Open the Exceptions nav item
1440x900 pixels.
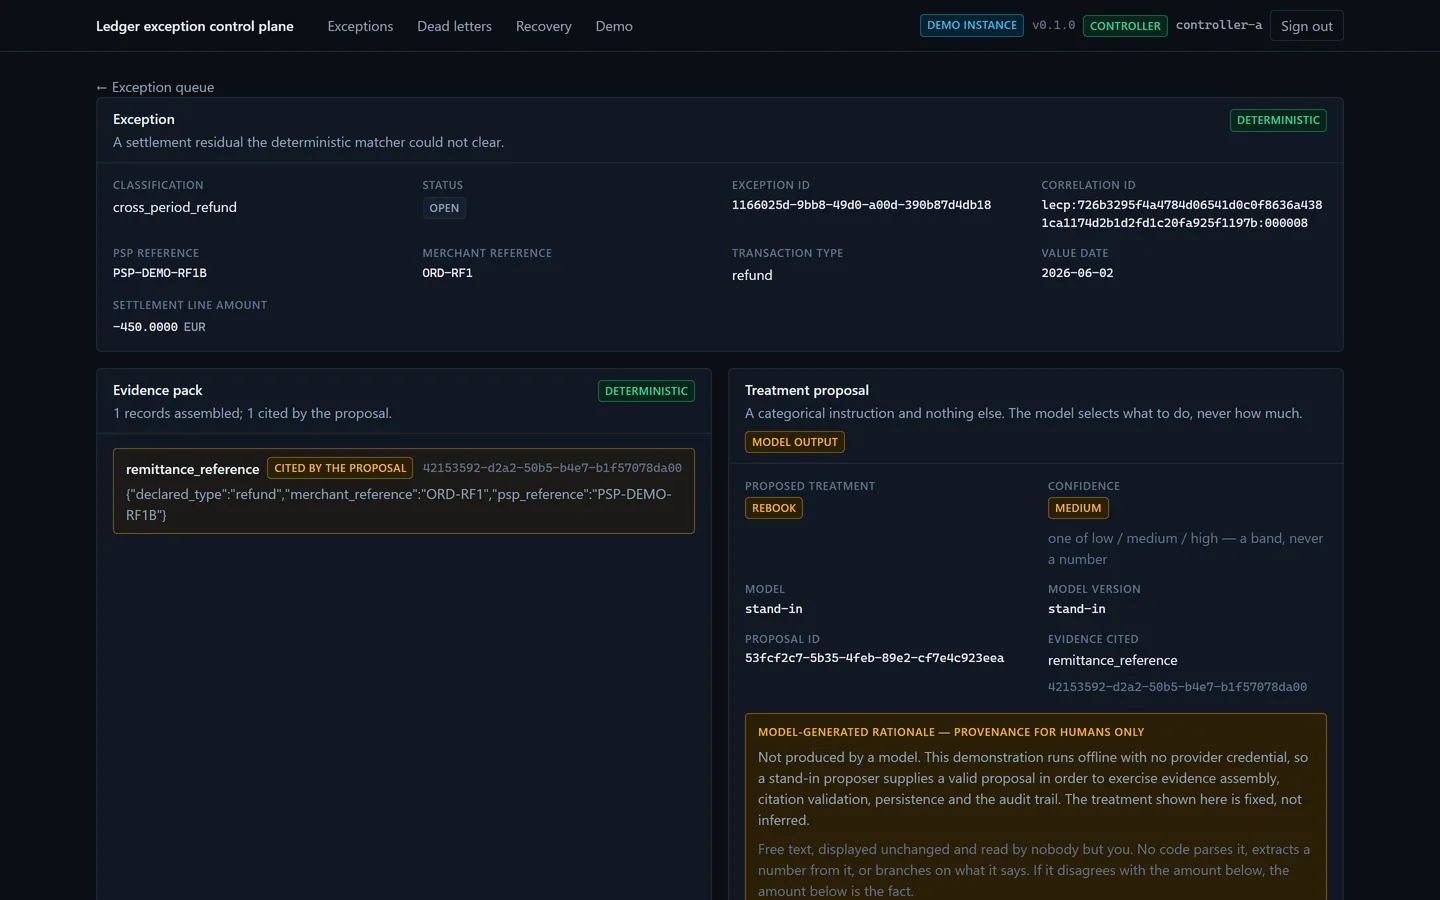pyautogui.click(x=360, y=26)
